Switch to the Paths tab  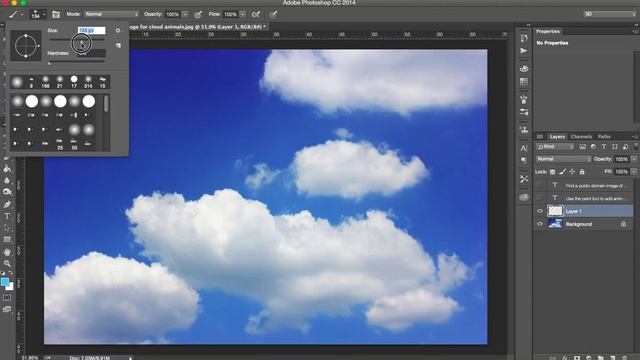point(604,137)
